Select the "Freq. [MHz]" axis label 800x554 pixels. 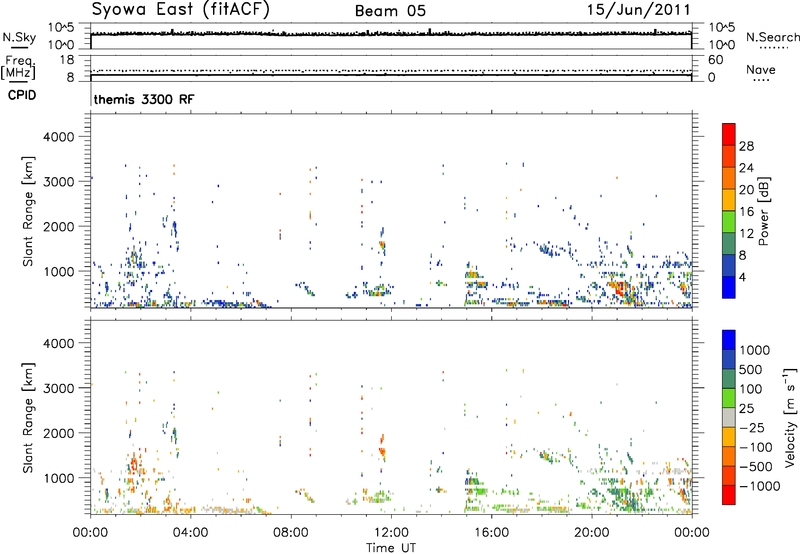click(x=18, y=67)
